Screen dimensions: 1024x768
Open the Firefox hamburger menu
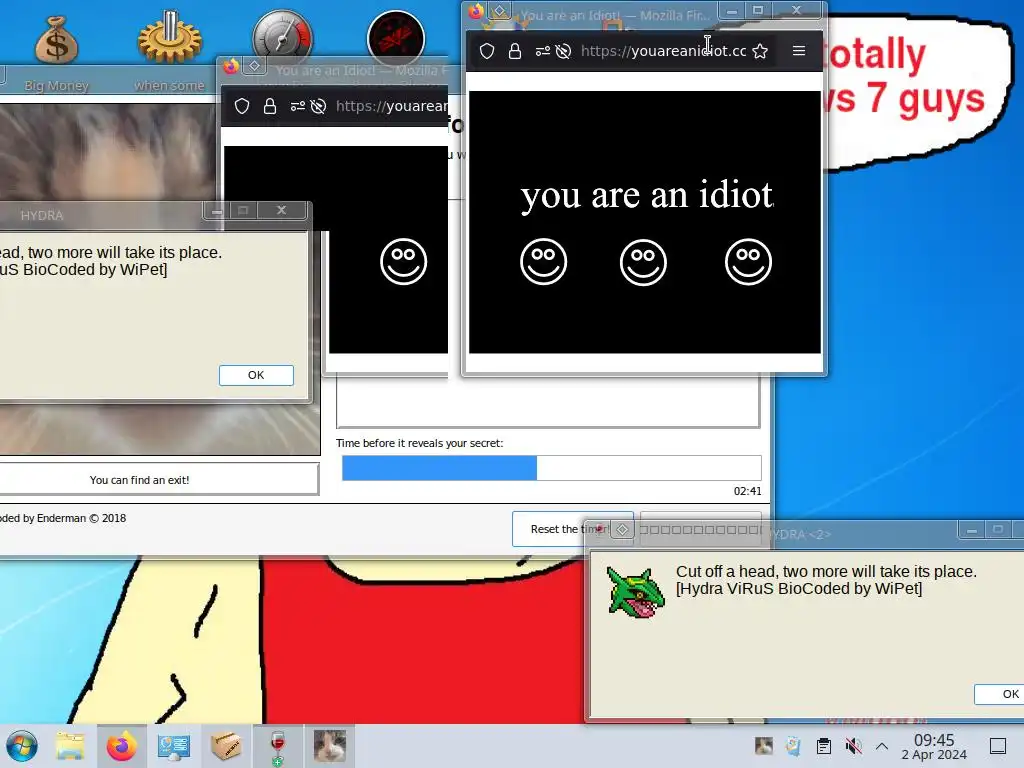pos(799,50)
